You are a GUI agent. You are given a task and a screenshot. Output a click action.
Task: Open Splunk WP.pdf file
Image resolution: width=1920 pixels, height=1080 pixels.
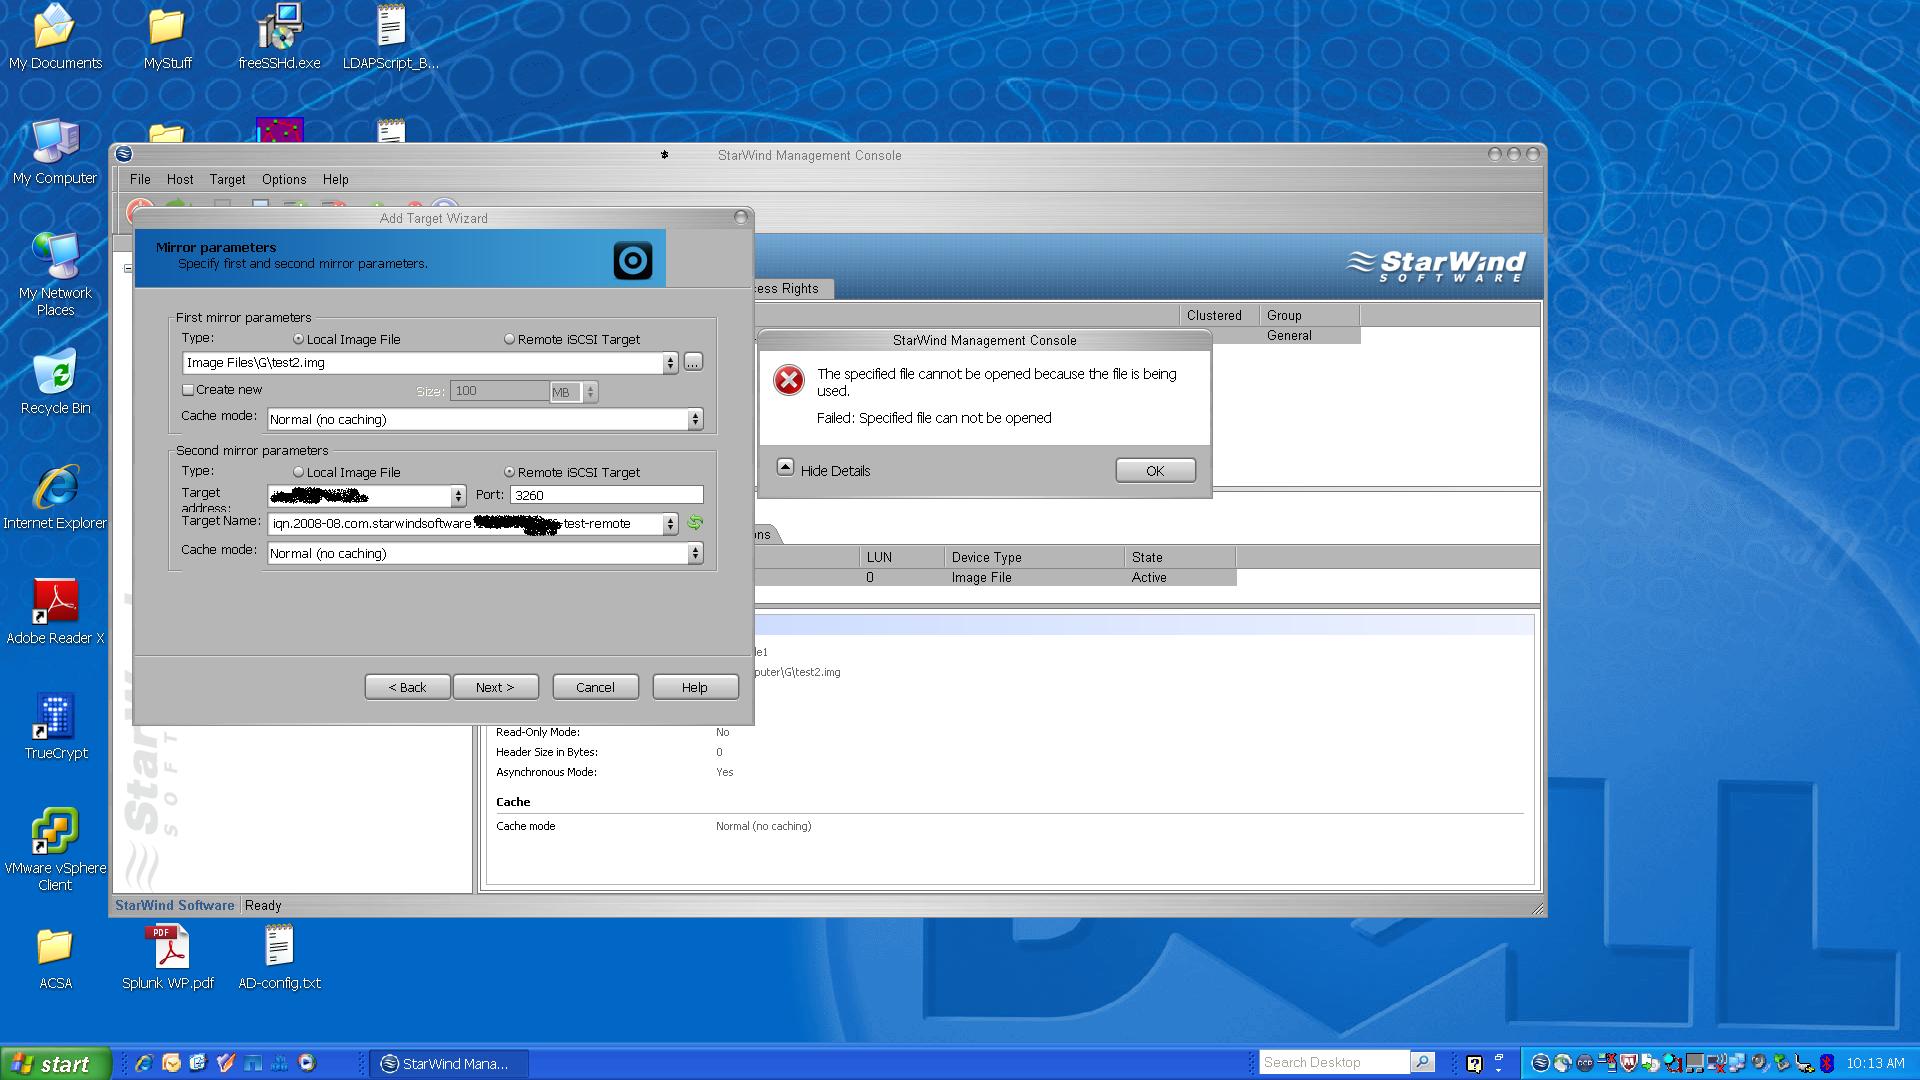[167, 958]
